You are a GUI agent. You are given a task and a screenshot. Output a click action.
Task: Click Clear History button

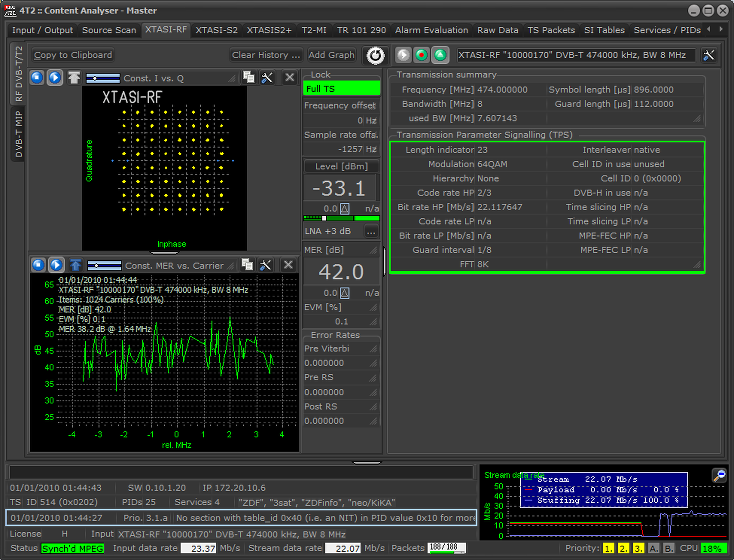266,55
